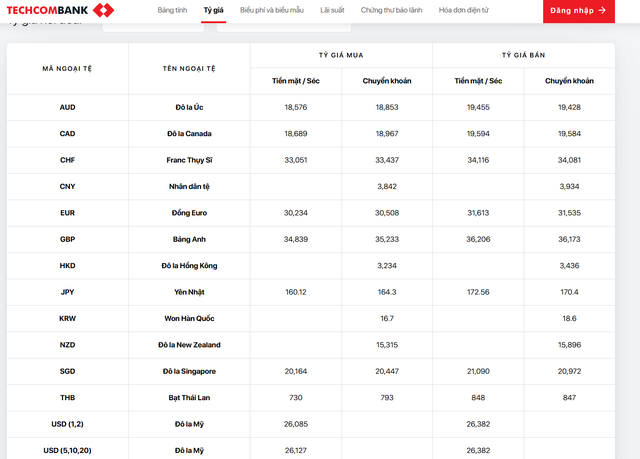Open the Lãi suất menu item
The height and width of the screenshot is (459, 640).
point(332,10)
